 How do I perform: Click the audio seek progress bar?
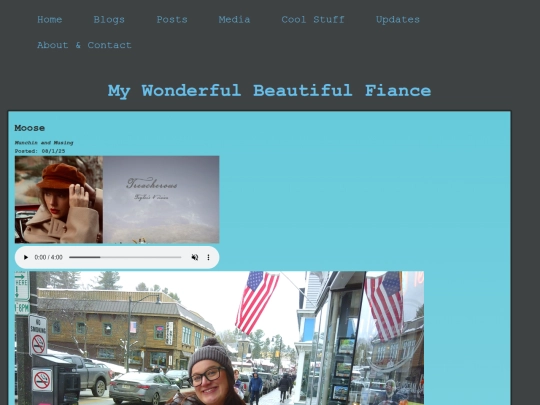tap(125, 257)
